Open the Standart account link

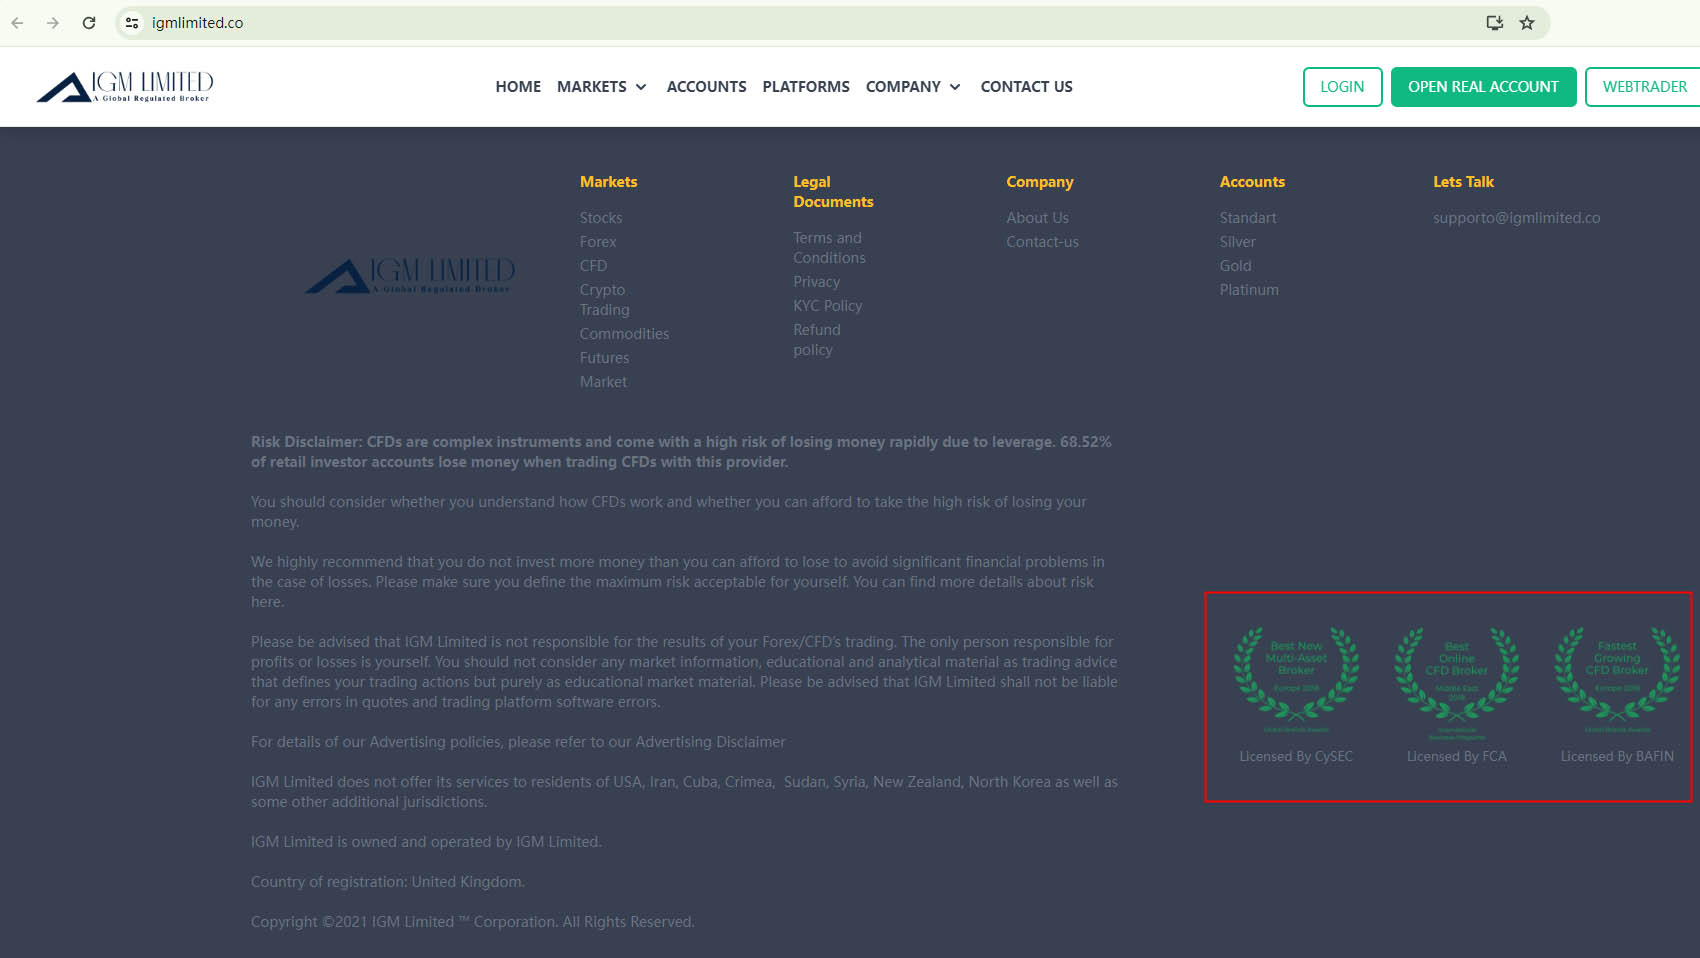click(1248, 218)
